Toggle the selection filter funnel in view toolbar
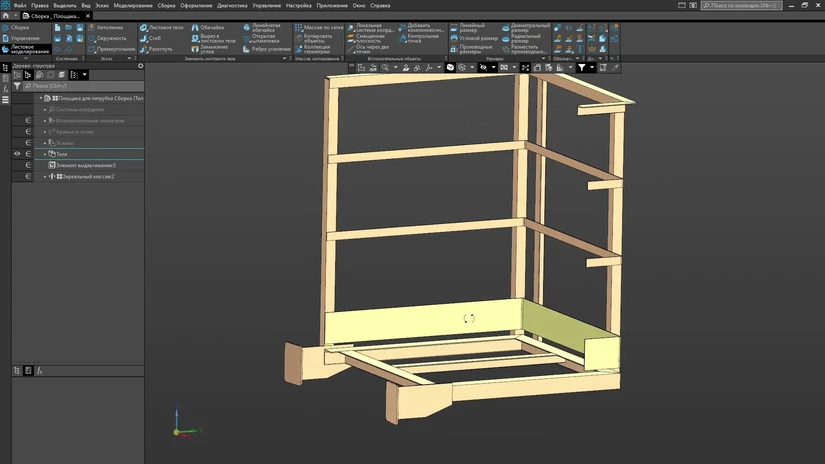The height and width of the screenshot is (464, 825). [x=581, y=67]
